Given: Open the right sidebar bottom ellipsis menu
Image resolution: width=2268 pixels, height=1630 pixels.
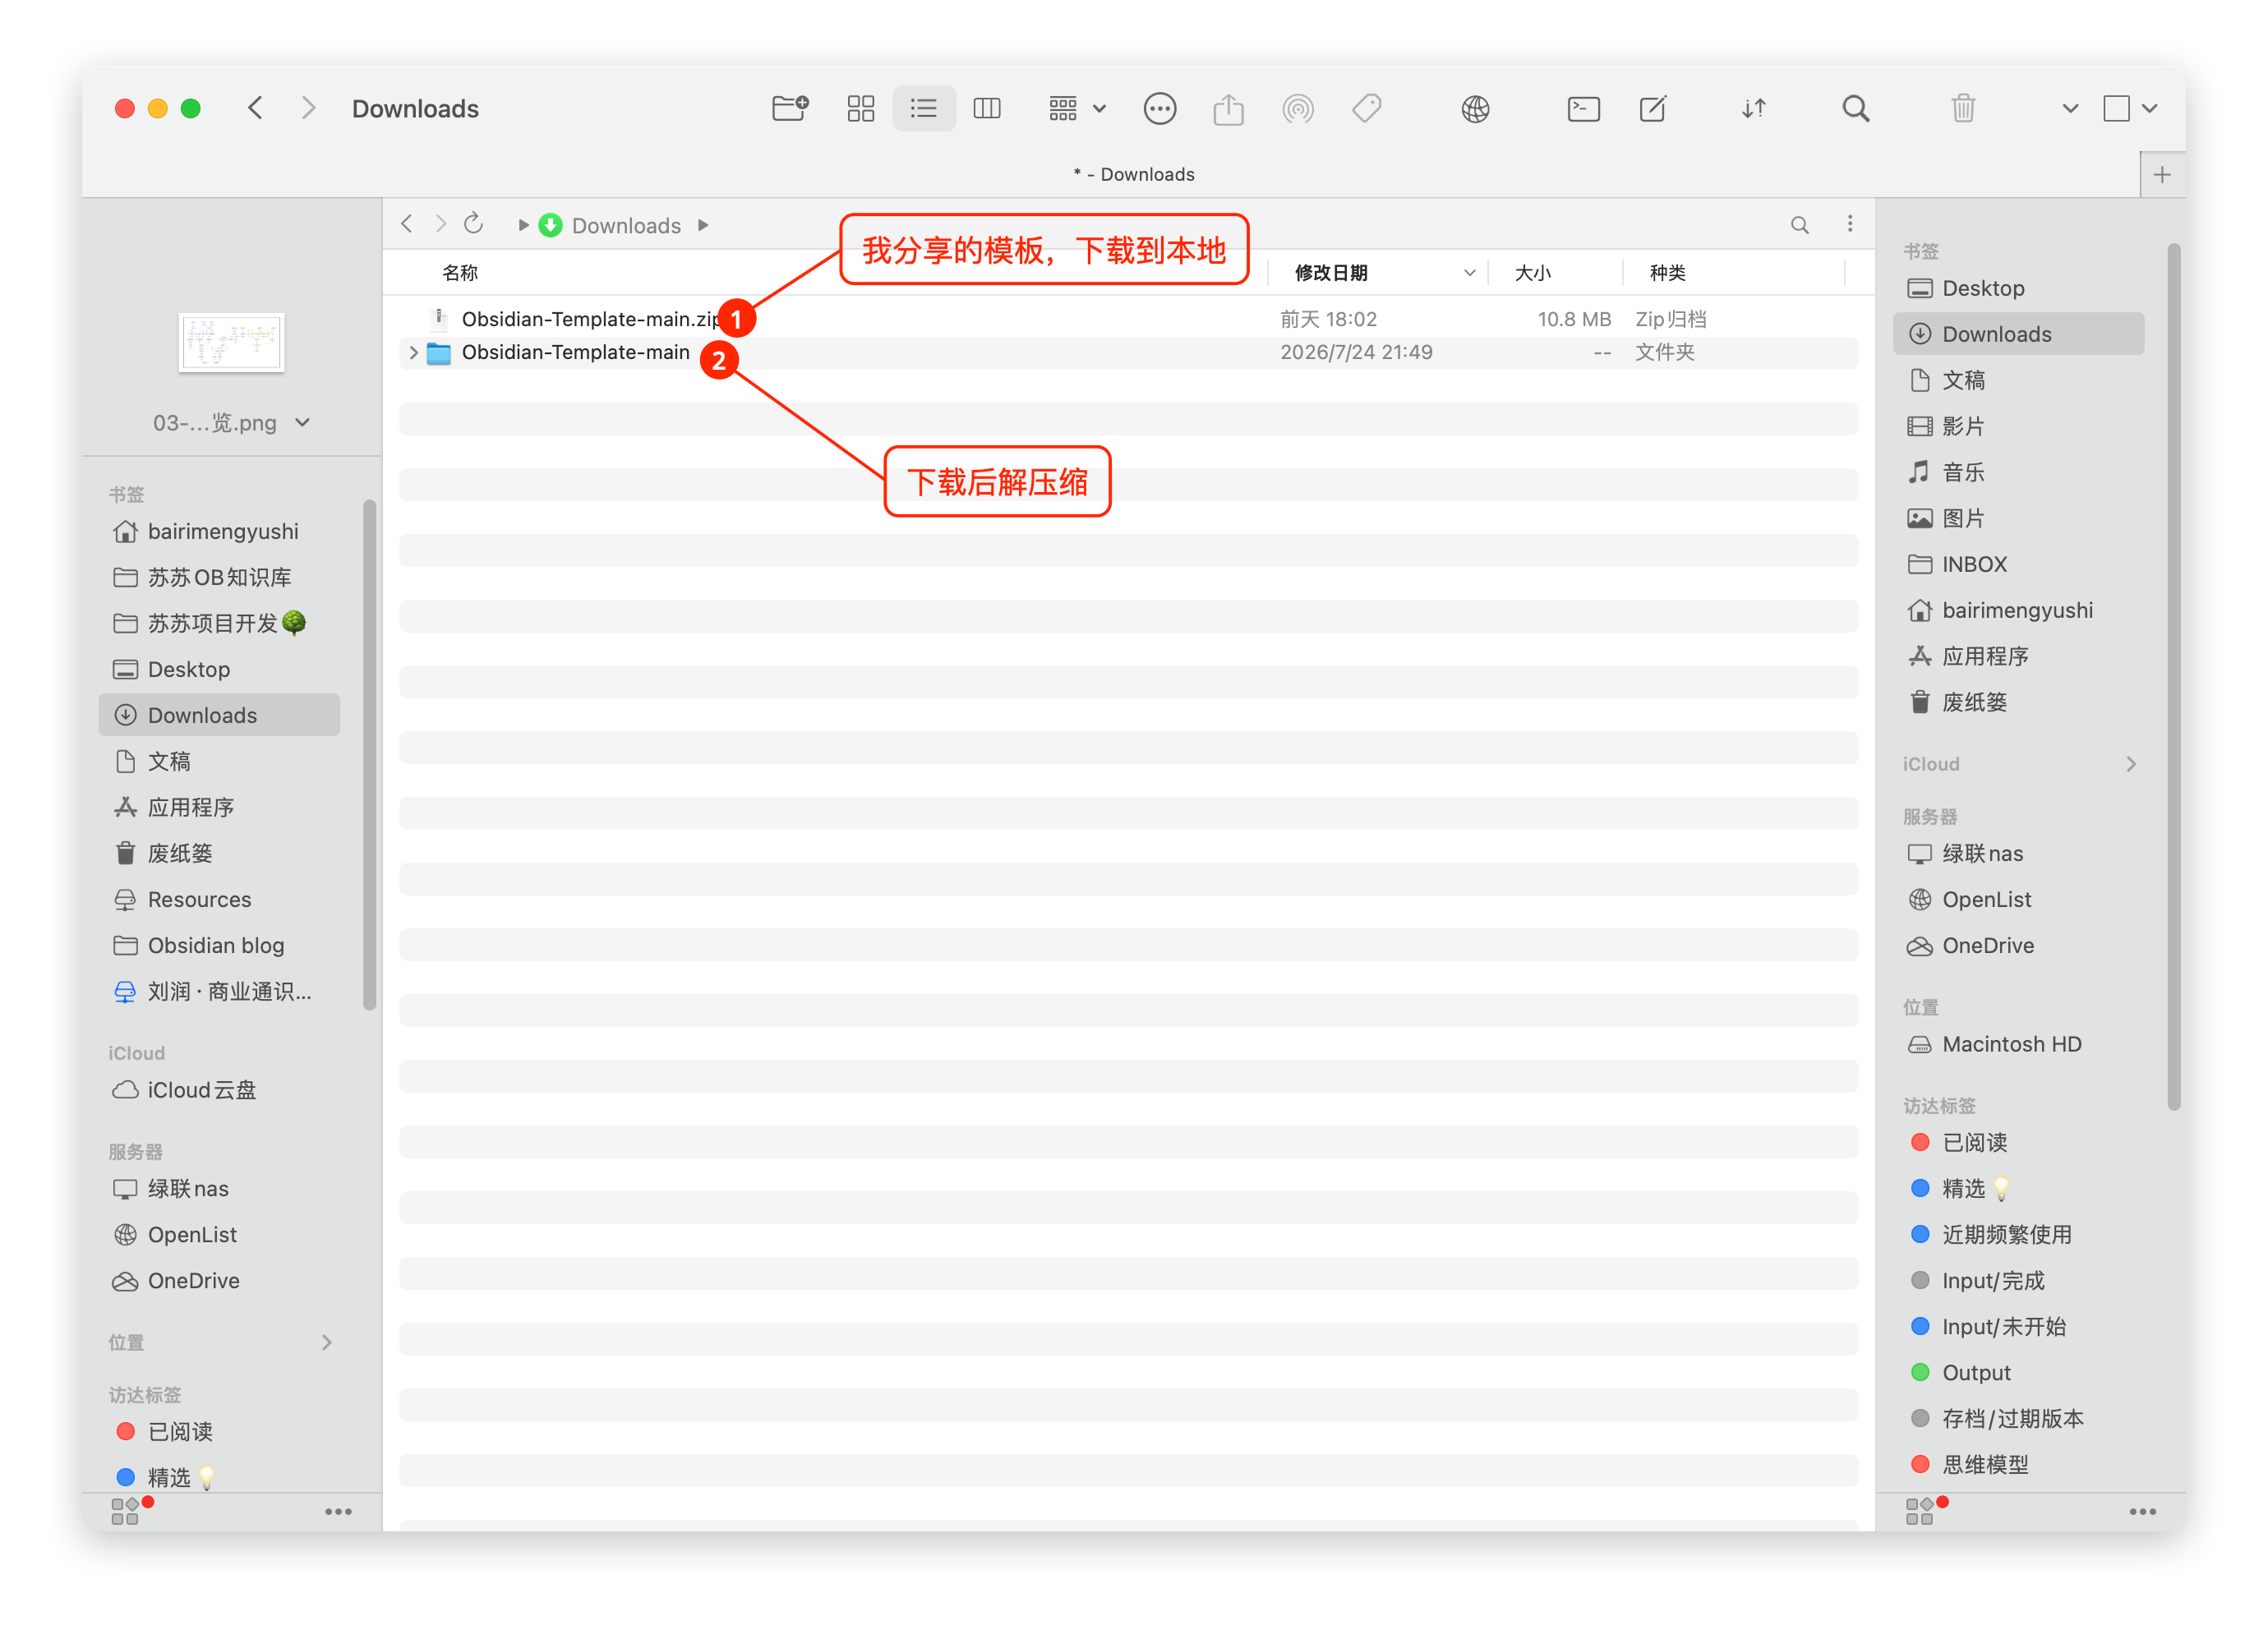Looking at the screenshot, I should click(2142, 1511).
